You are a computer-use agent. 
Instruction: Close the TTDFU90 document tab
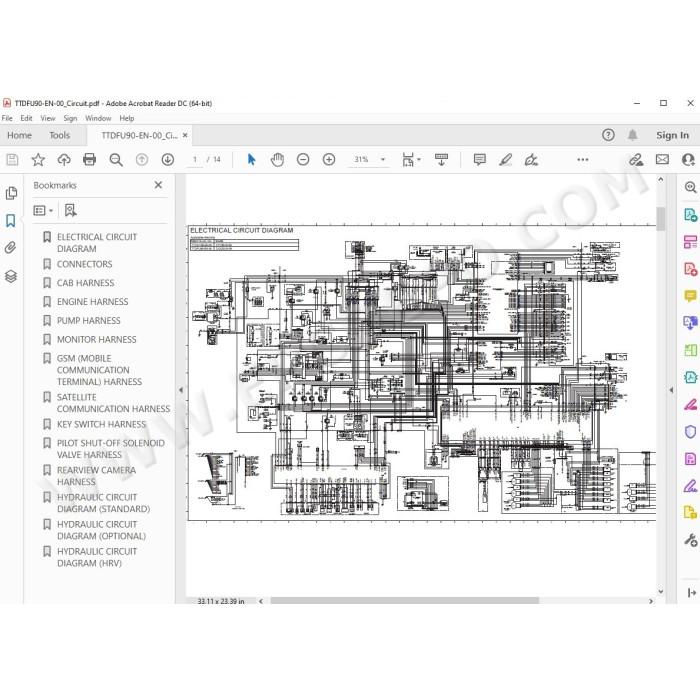click(x=185, y=135)
